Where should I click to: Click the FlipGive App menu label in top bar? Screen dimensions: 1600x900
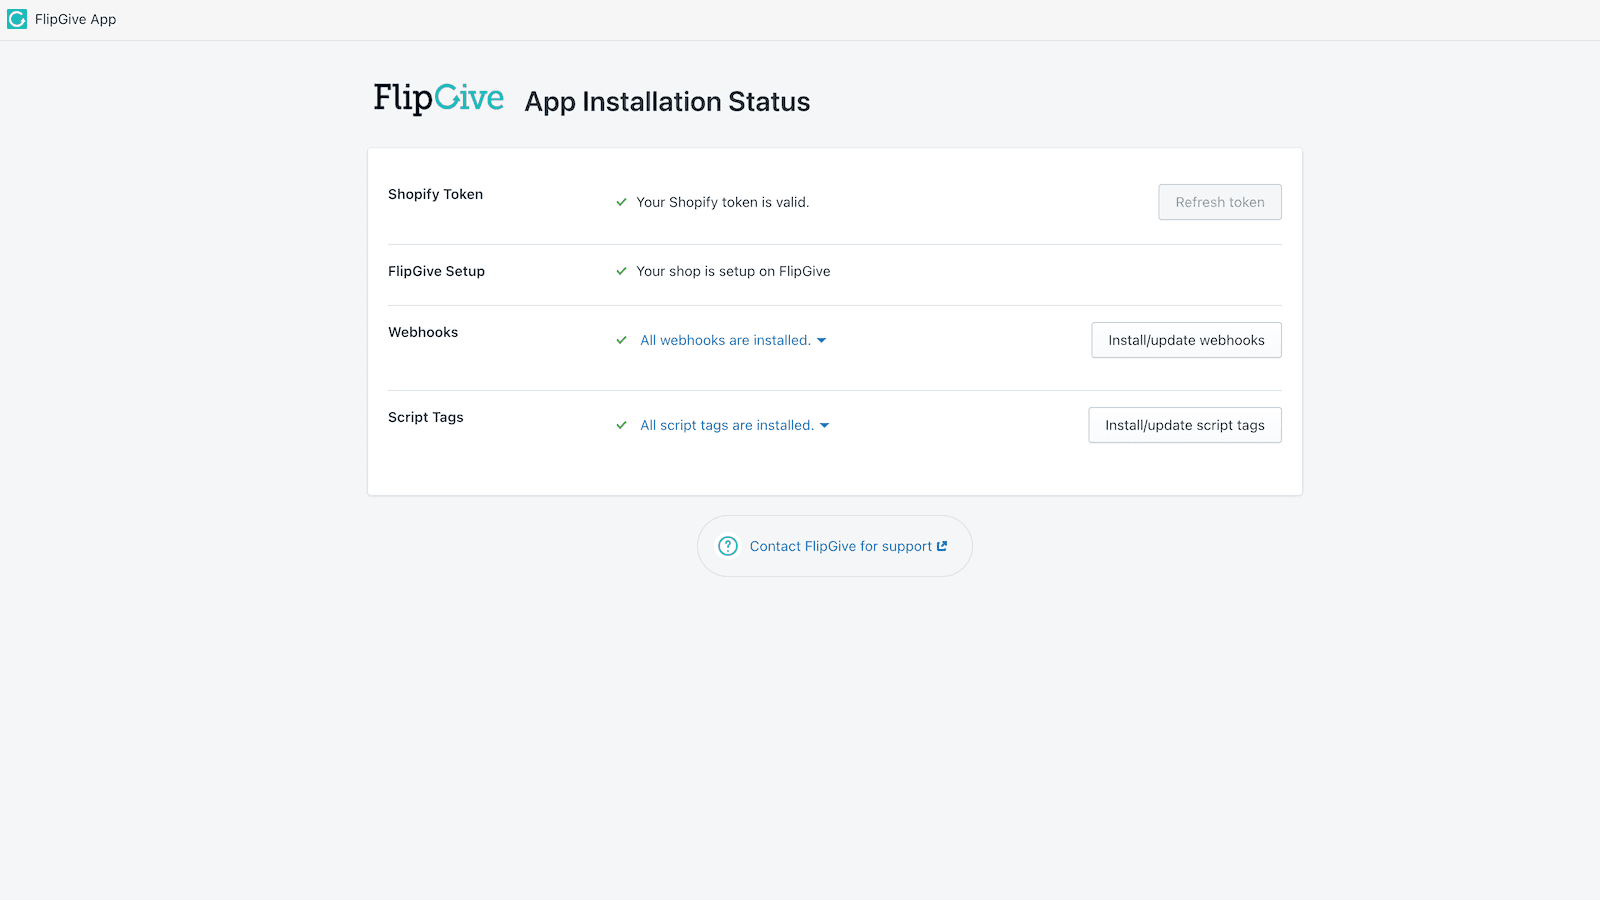click(x=75, y=18)
